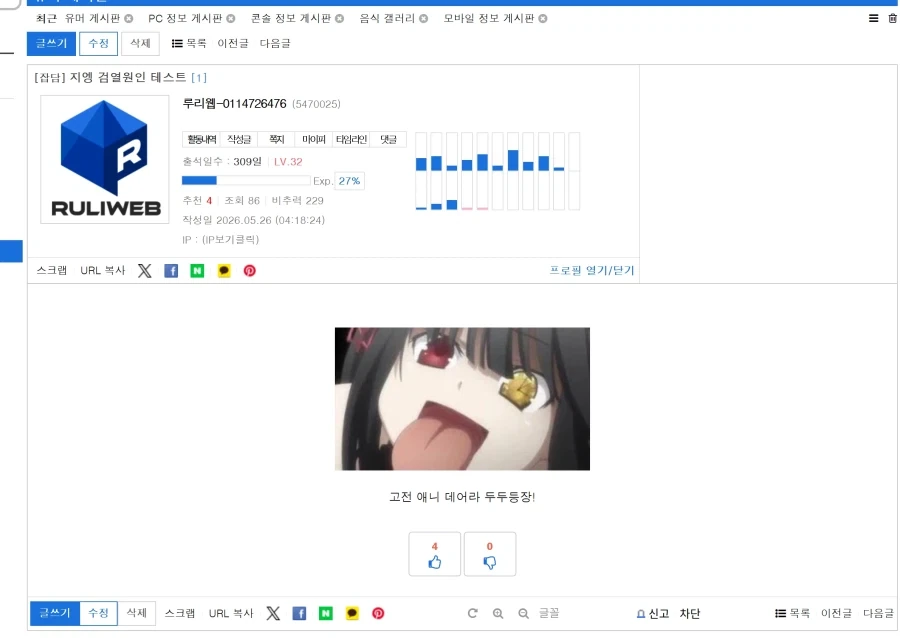Go to 다음글 next post at bottom
The width and height of the screenshot is (900, 638).
pyautogui.click(x=879, y=613)
